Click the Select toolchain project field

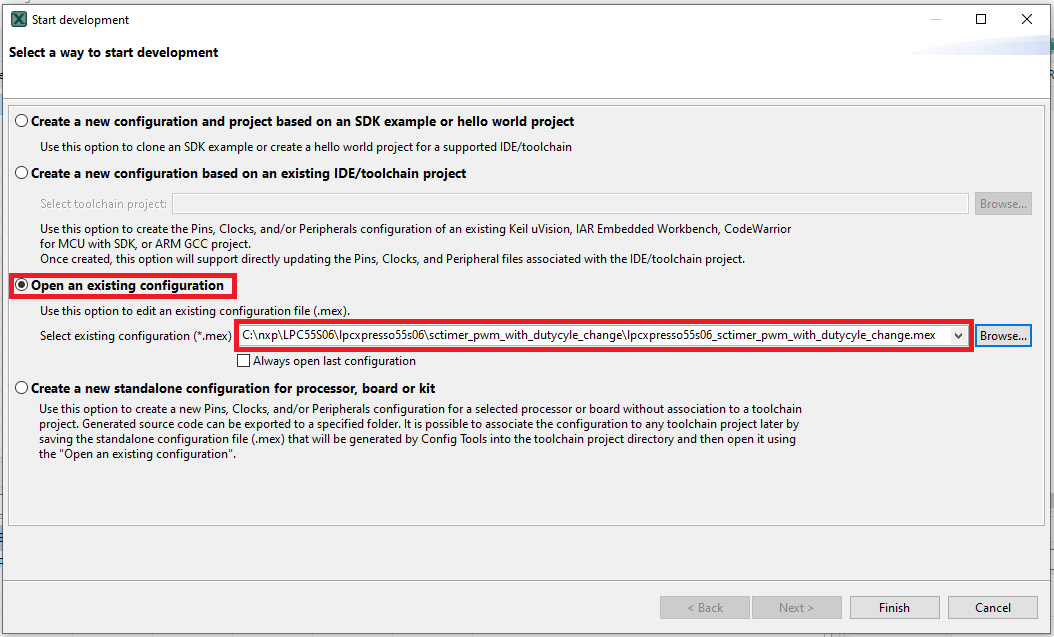pyautogui.click(x=570, y=204)
